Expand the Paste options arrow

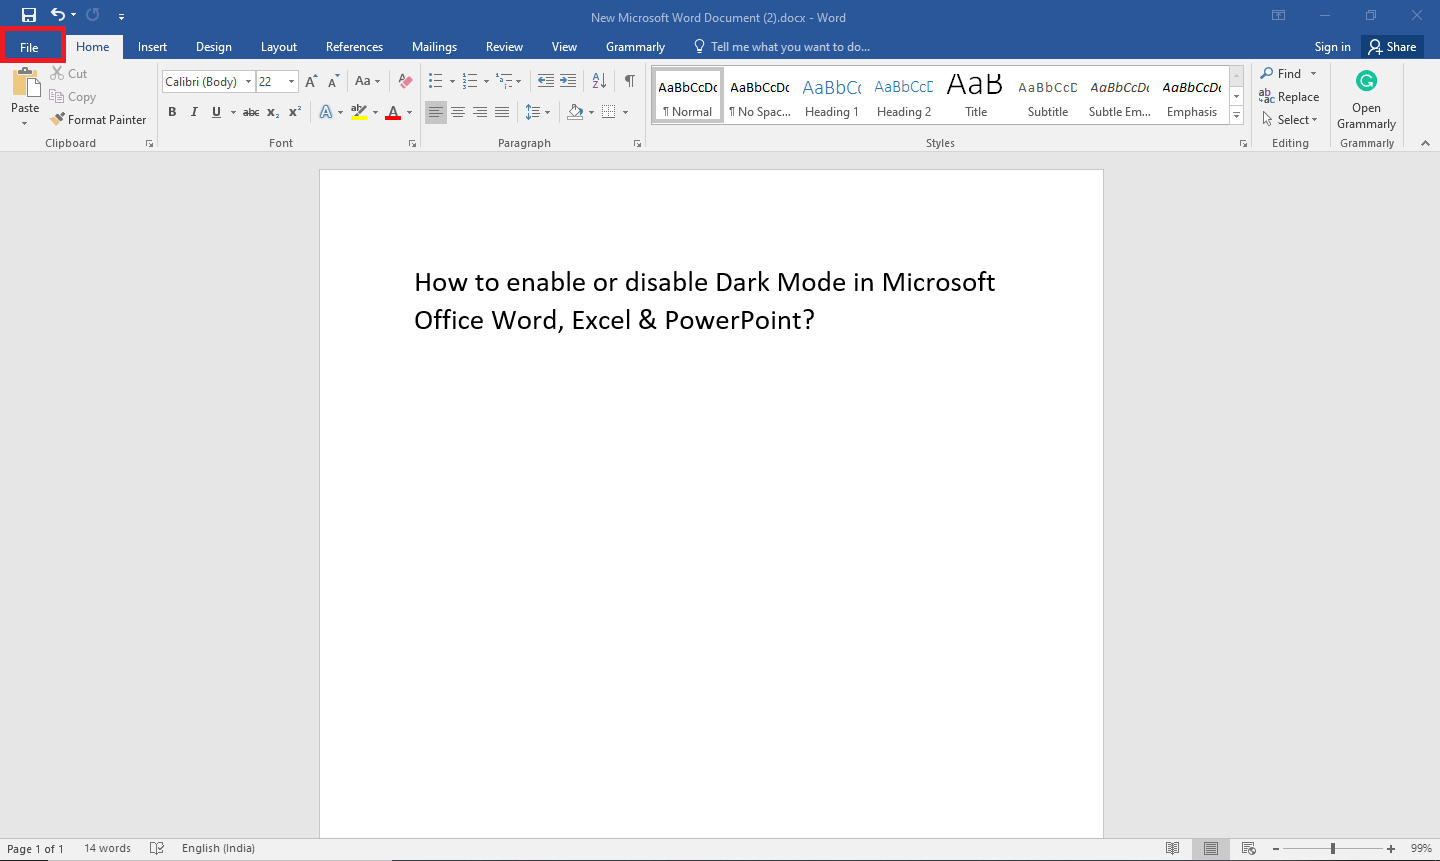[x=25, y=124]
